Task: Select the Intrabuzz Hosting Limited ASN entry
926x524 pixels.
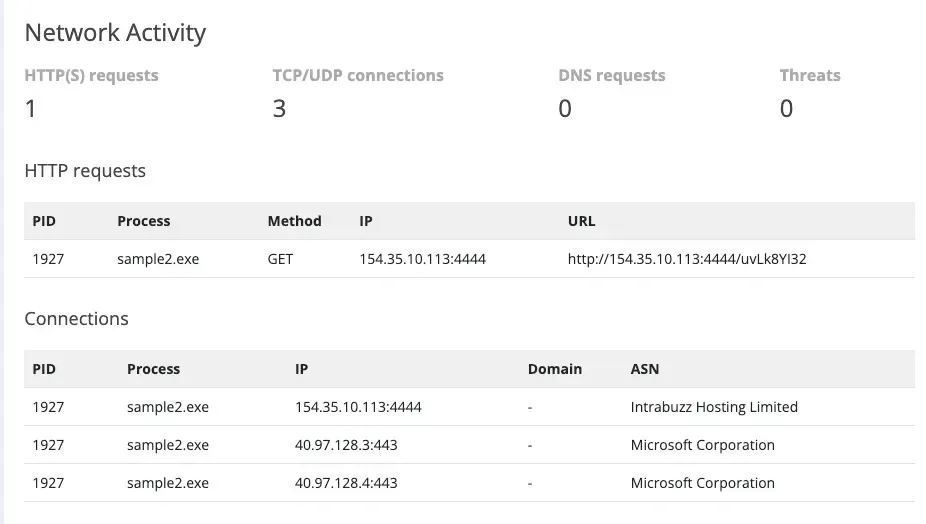Action: coord(714,407)
